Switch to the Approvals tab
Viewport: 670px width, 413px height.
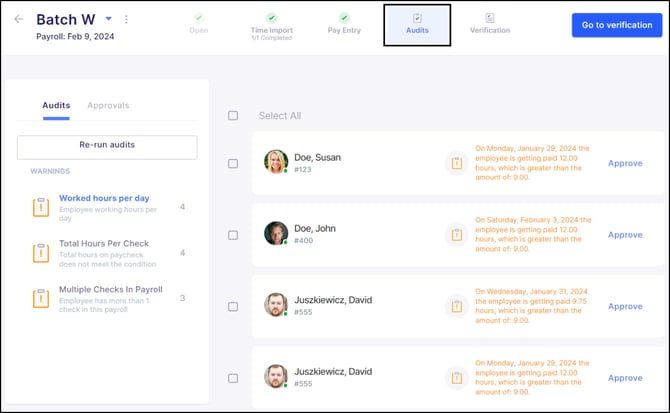(108, 105)
